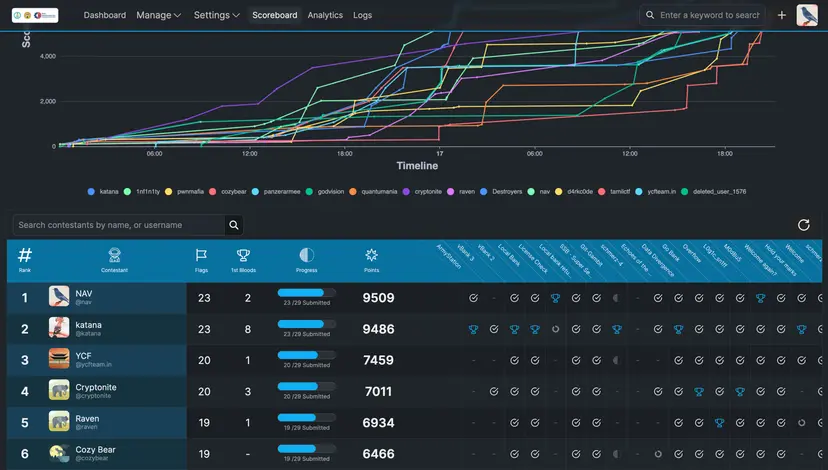Open the user profile avatar menu

click(807, 15)
